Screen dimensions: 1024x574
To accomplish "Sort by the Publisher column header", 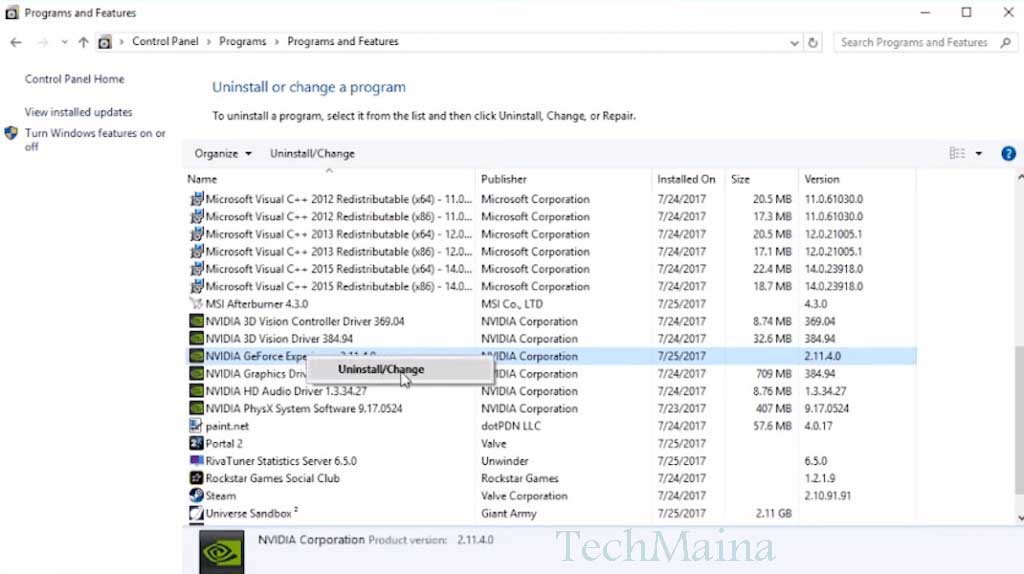I will click(x=562, y=179).
